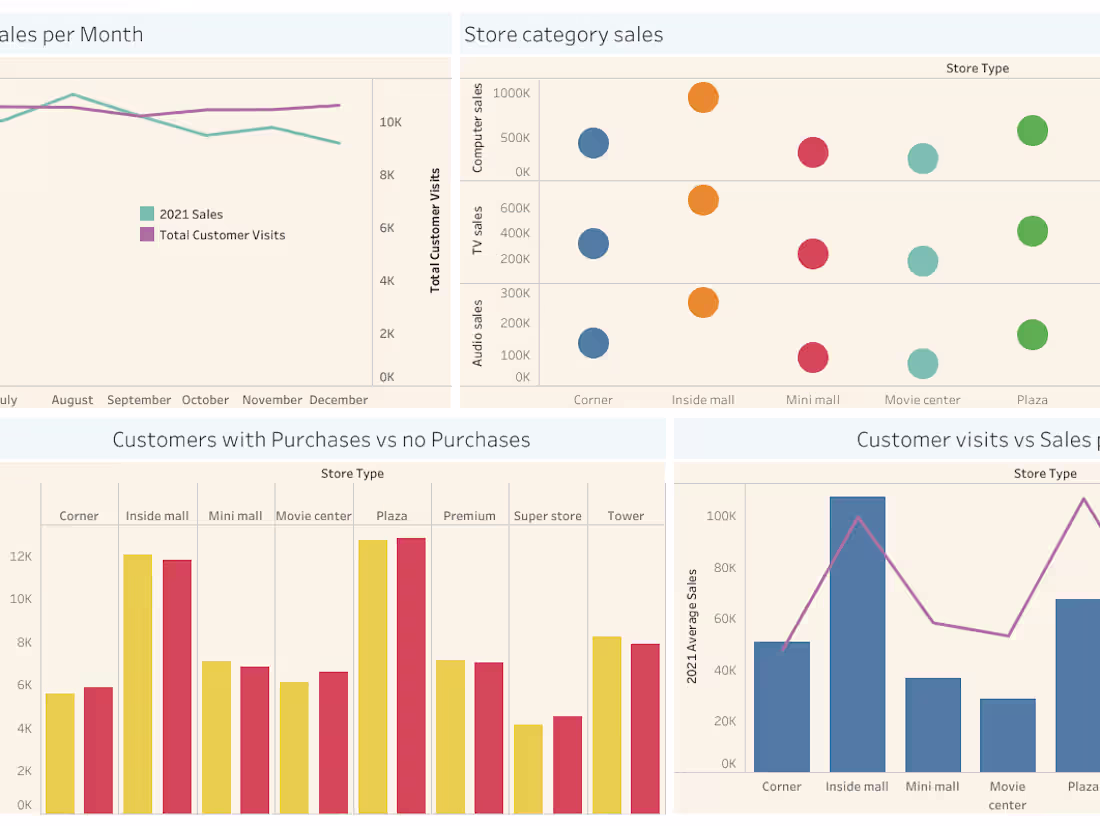
Task: Click the Store Type header above the bar chart
Action: point(352,473)
